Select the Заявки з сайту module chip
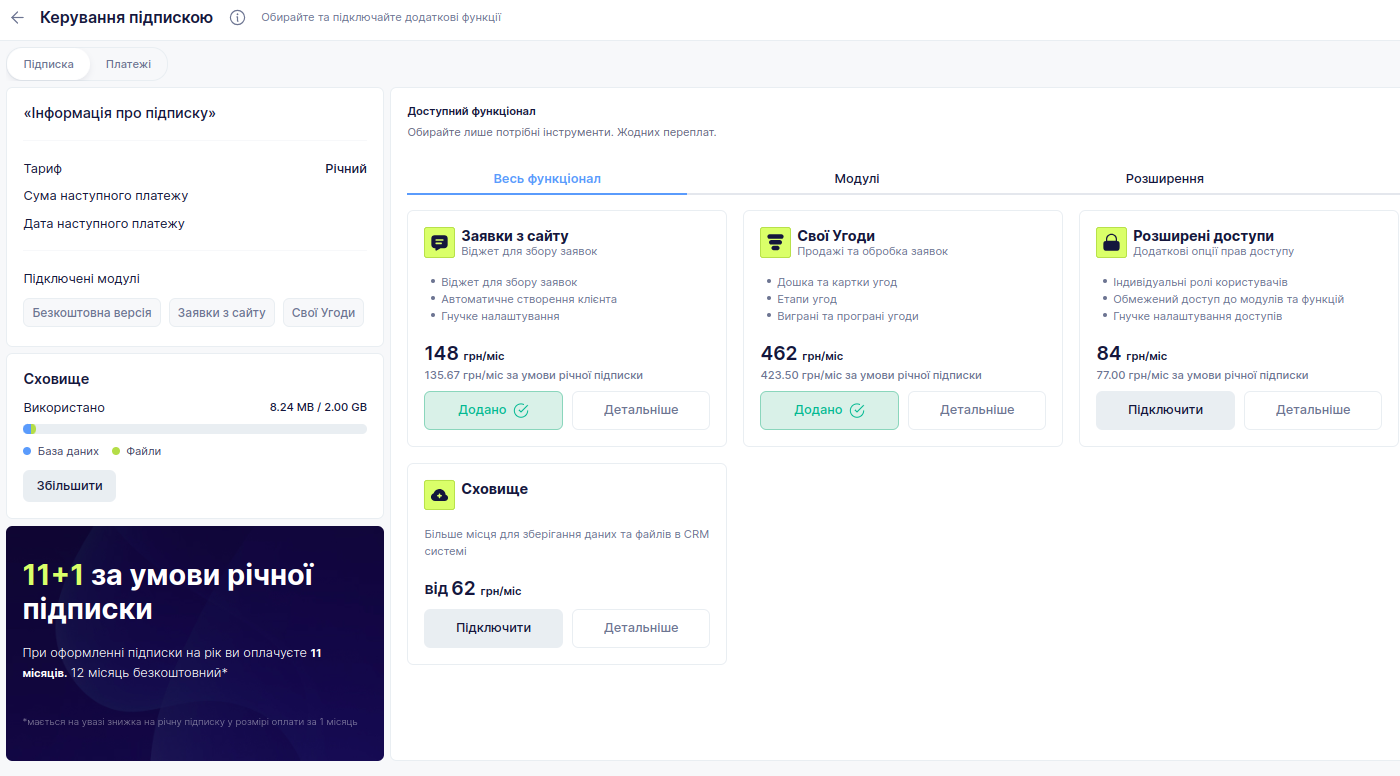 tap(222, 313)
